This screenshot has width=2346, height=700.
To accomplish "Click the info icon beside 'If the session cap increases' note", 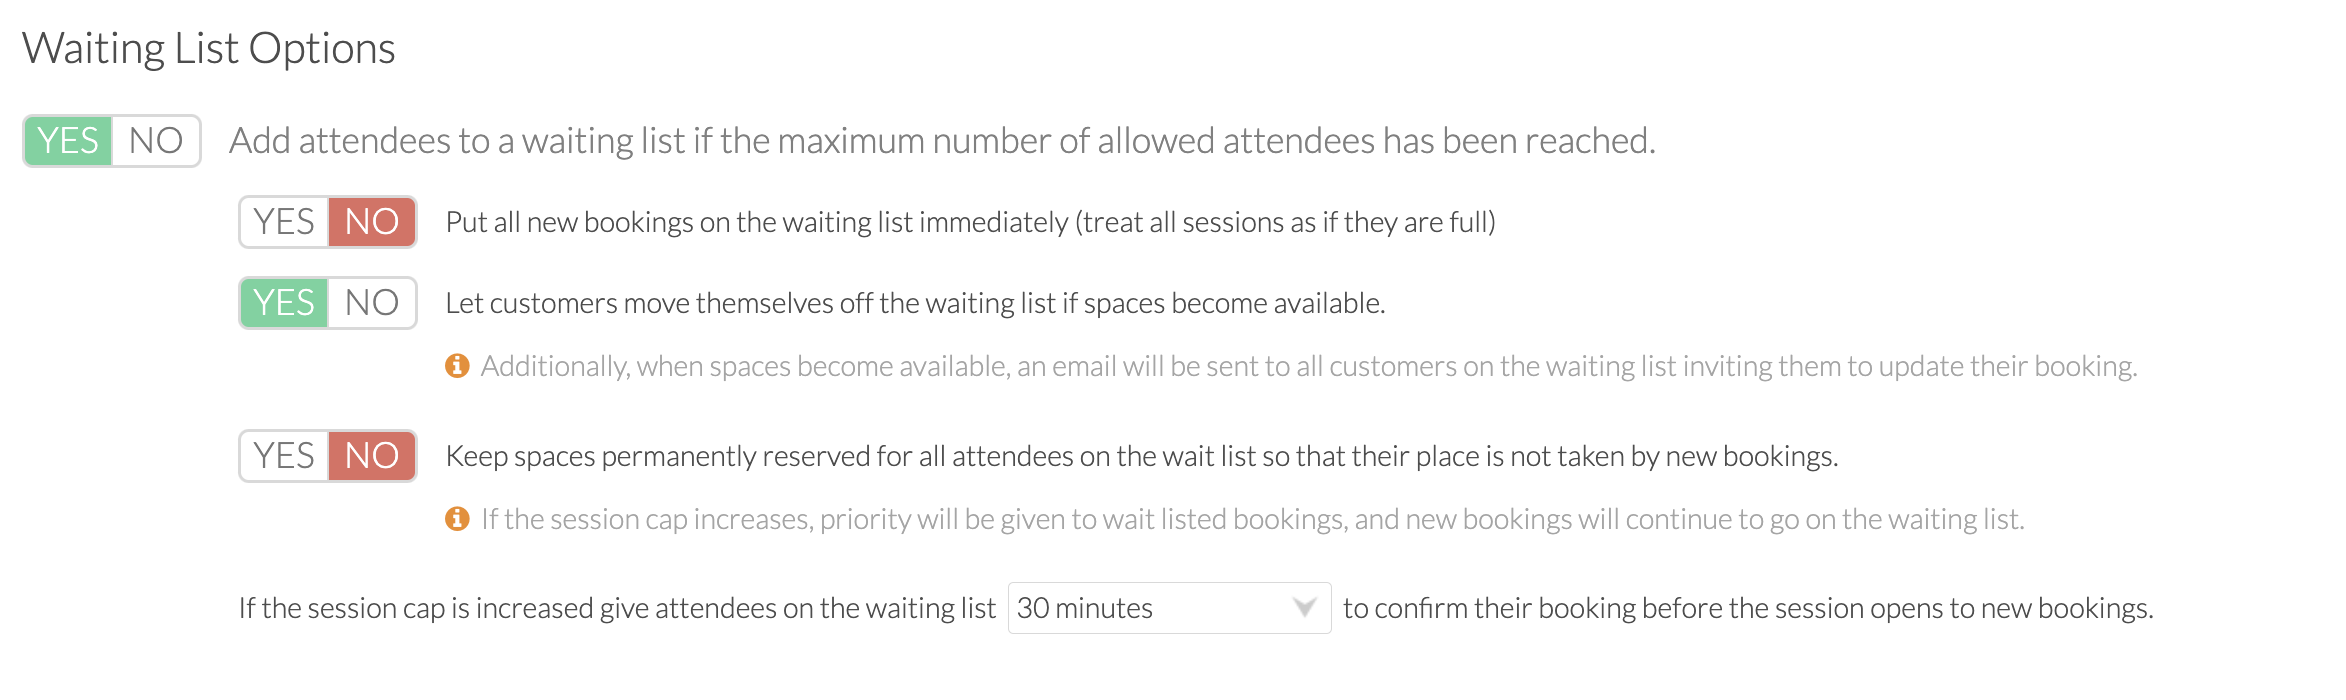I will coord(457,519).
